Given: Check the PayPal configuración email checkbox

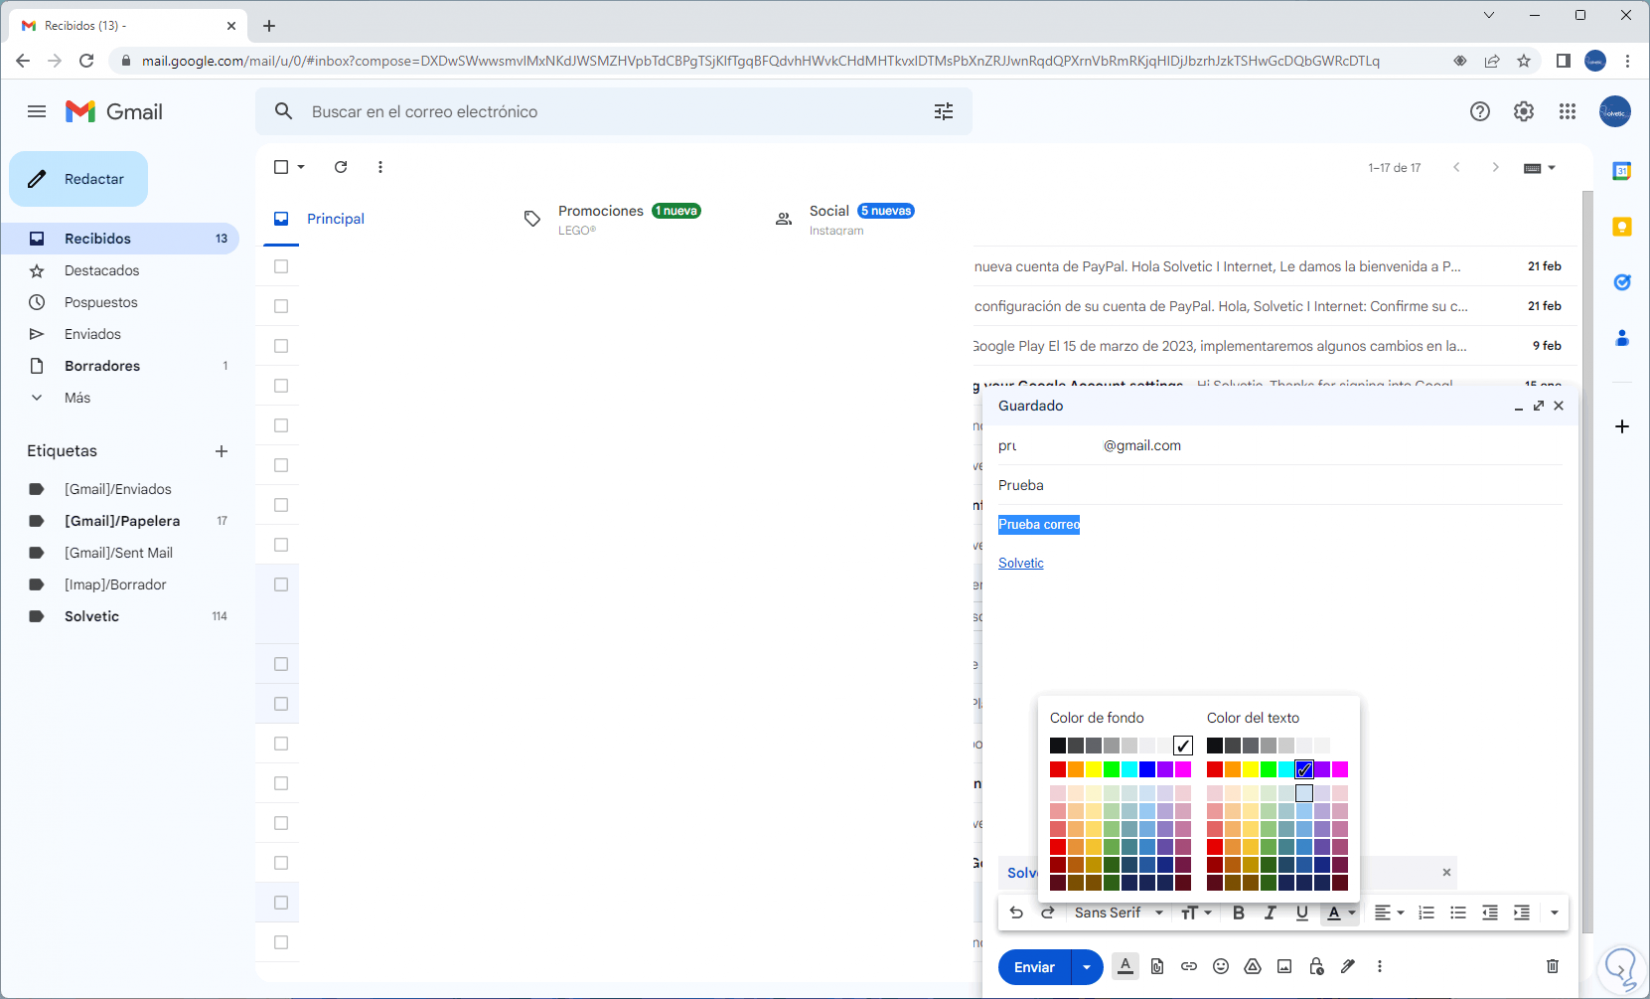Looking at the screenshot, I should click(281, 306).
